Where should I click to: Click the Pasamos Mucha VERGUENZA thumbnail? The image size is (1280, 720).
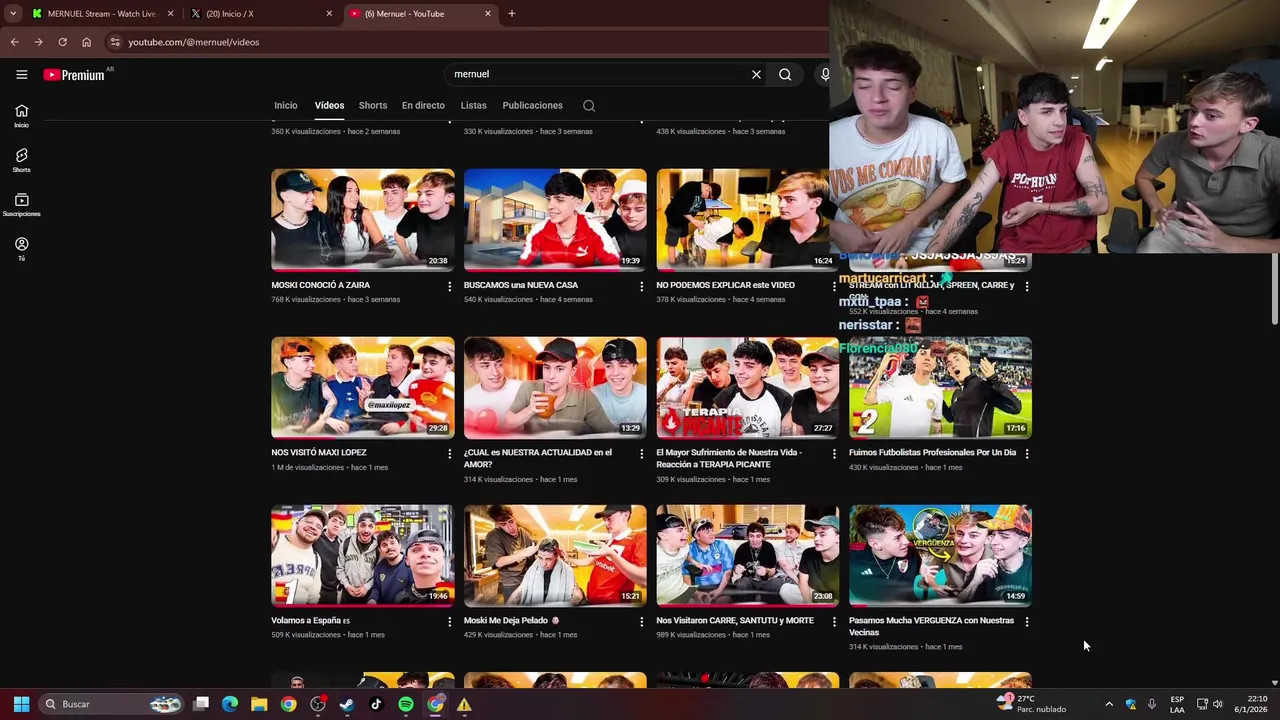tap(940, 555)
